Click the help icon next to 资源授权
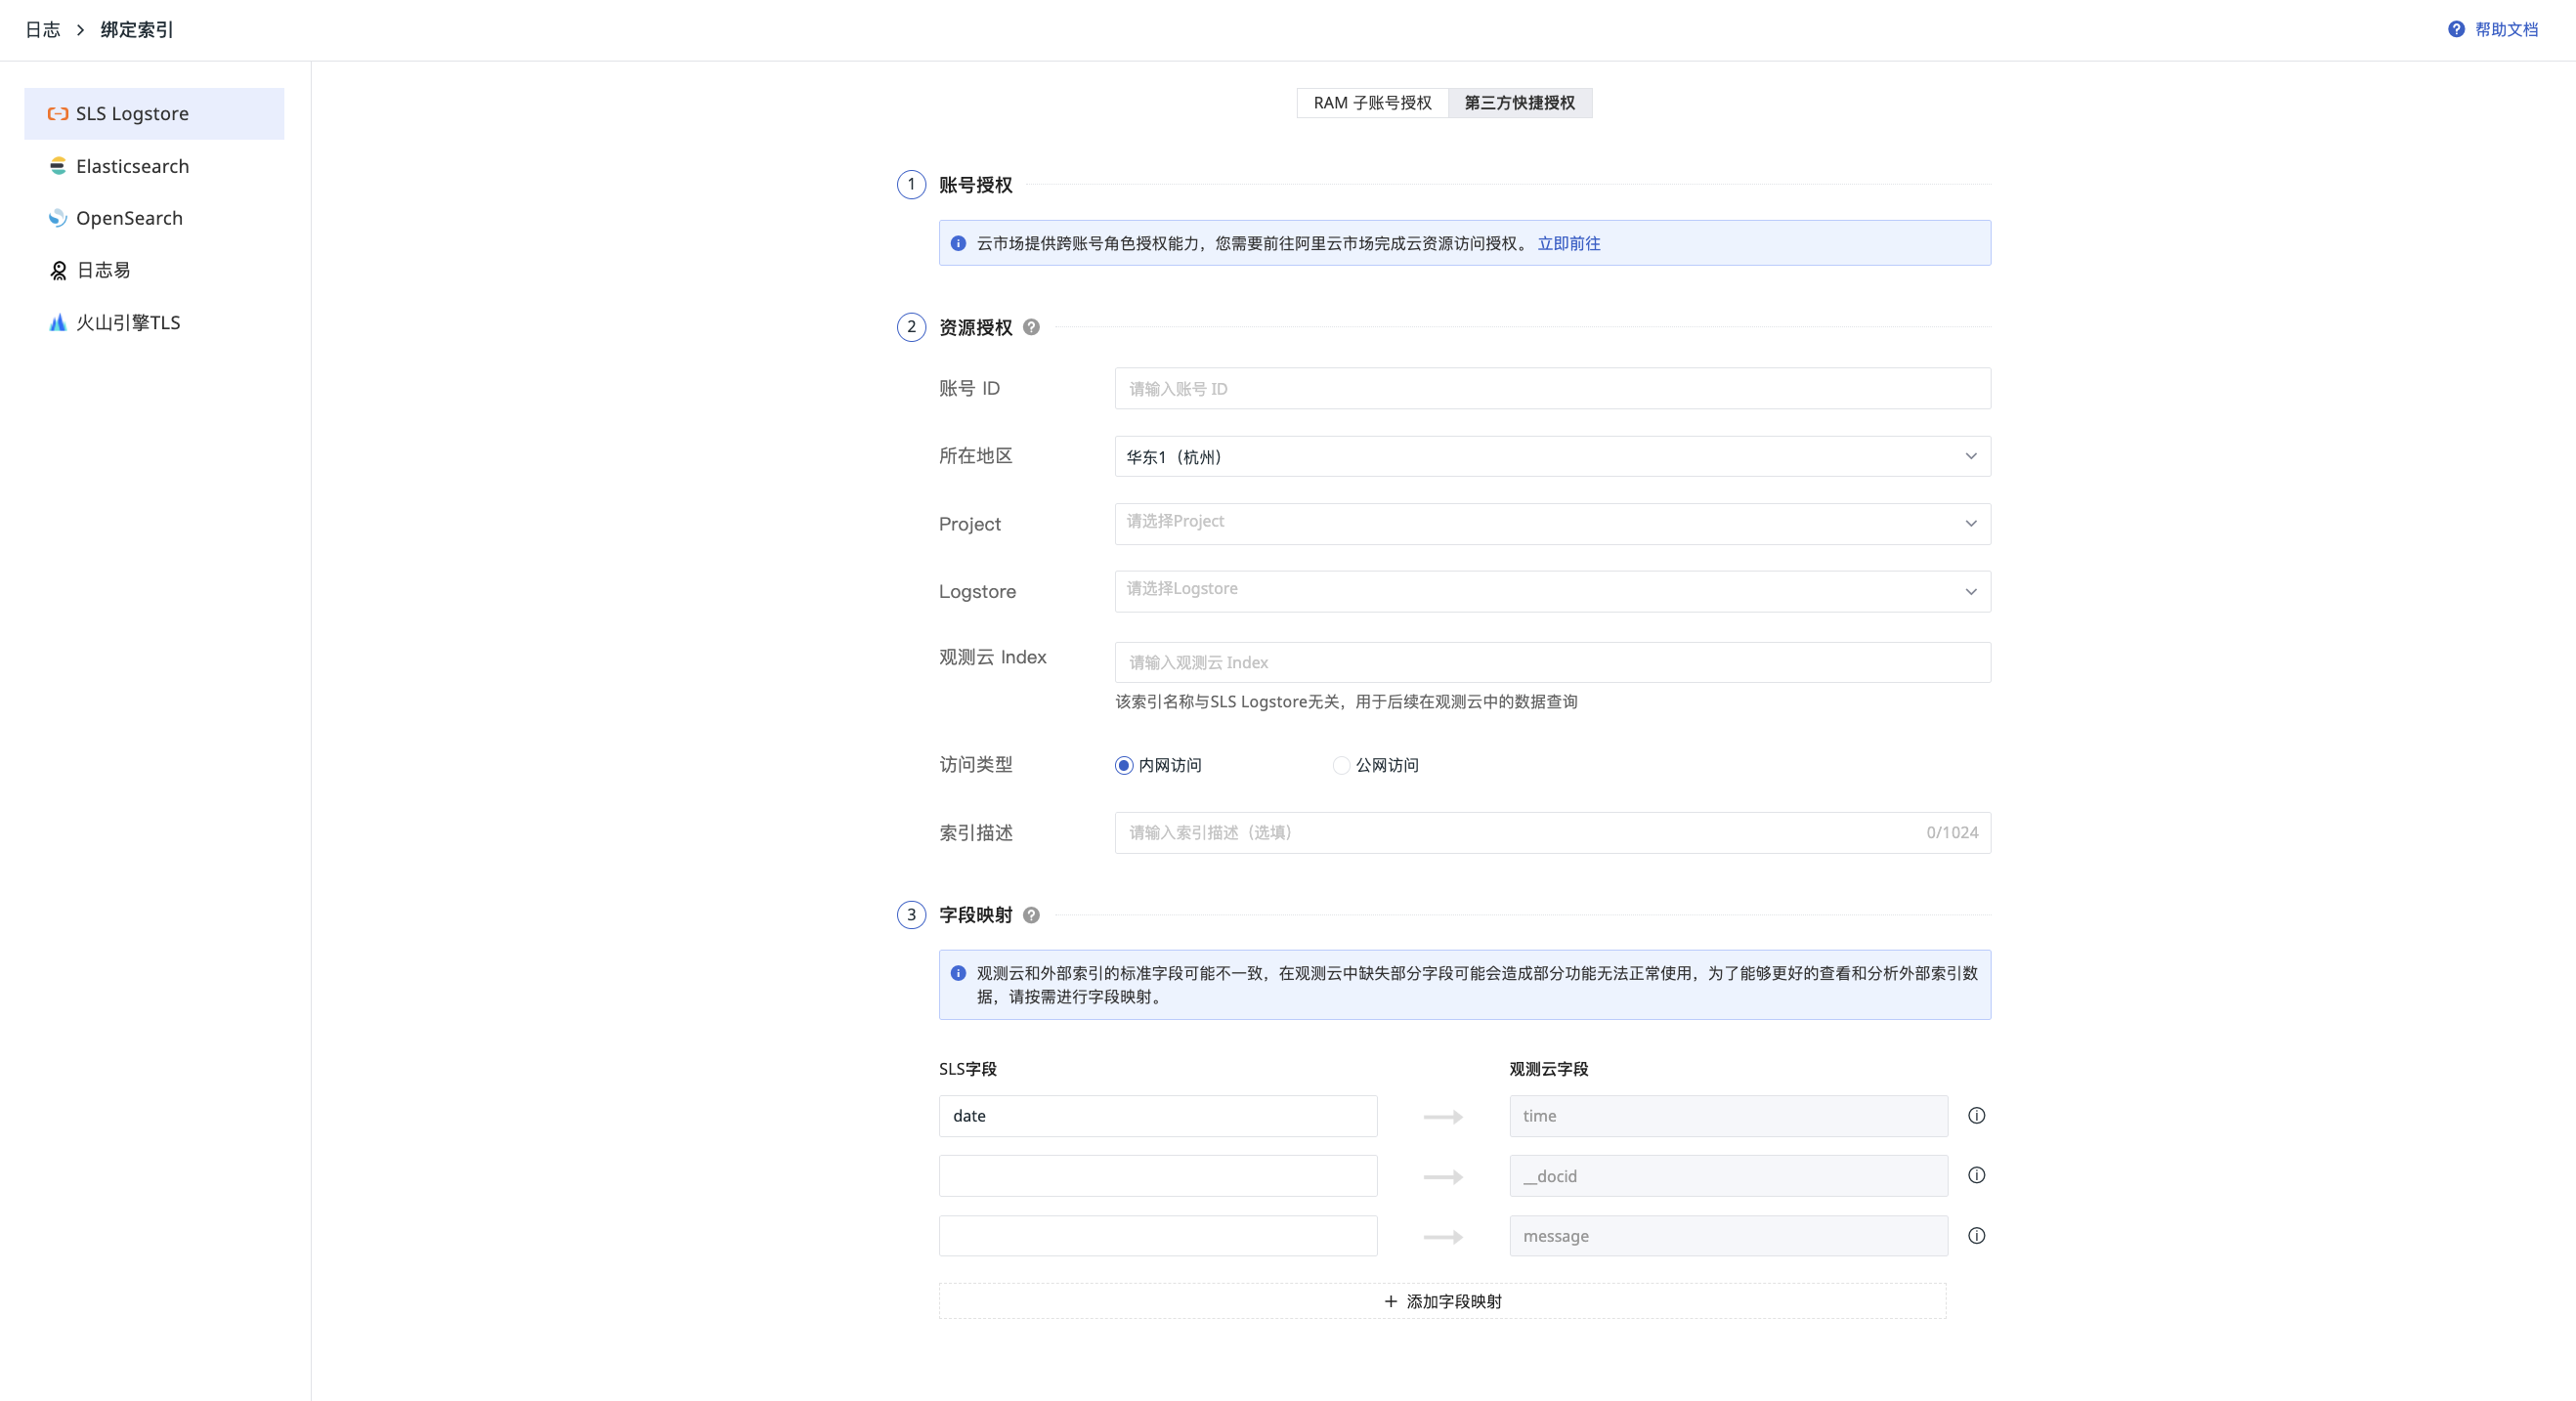The width and height of the screenshot is (2576, 1401). tap(1031, 327)
